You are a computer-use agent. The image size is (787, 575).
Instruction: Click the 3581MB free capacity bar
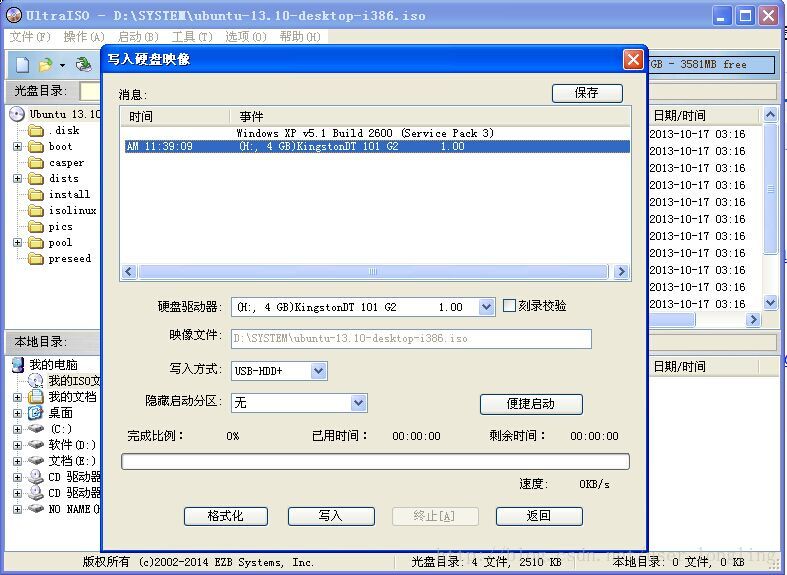point(711,65)
